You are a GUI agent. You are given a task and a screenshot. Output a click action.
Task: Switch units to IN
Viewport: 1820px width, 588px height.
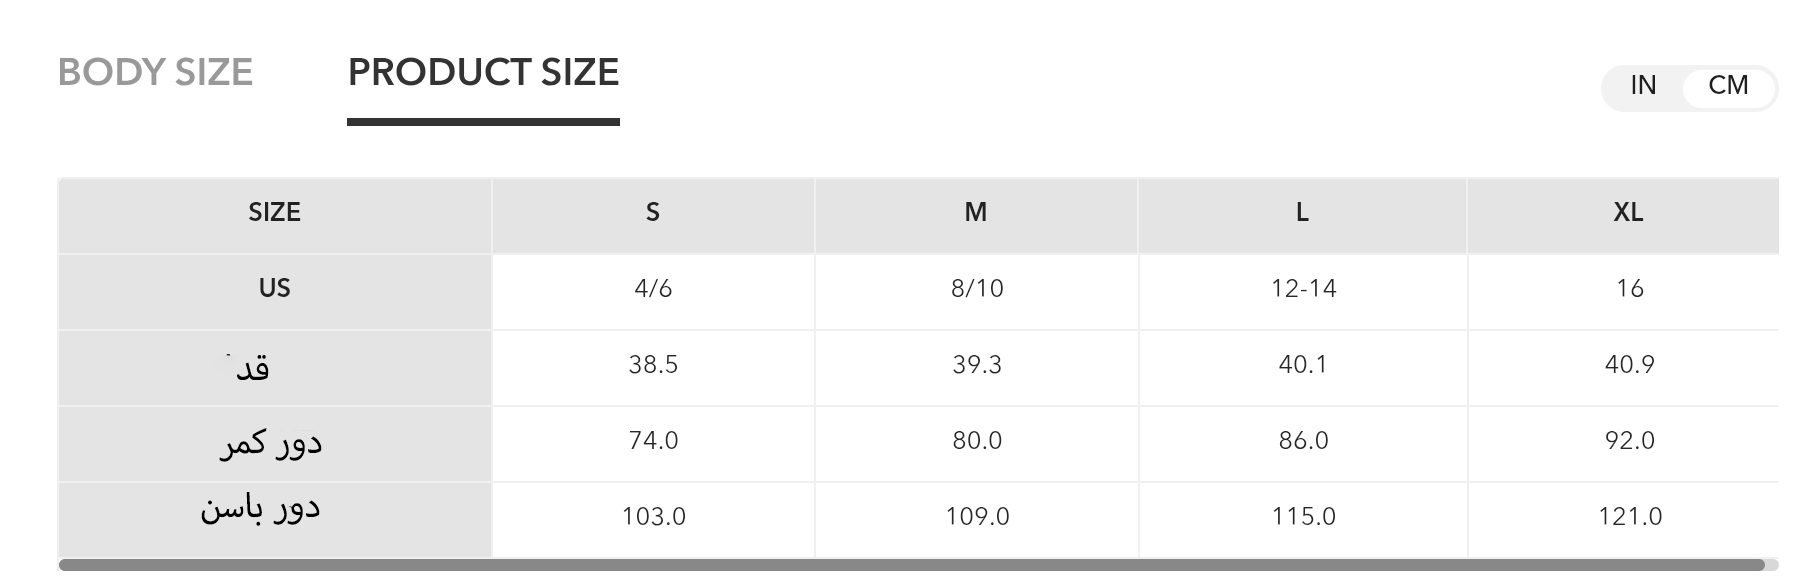coord(1643,86)
